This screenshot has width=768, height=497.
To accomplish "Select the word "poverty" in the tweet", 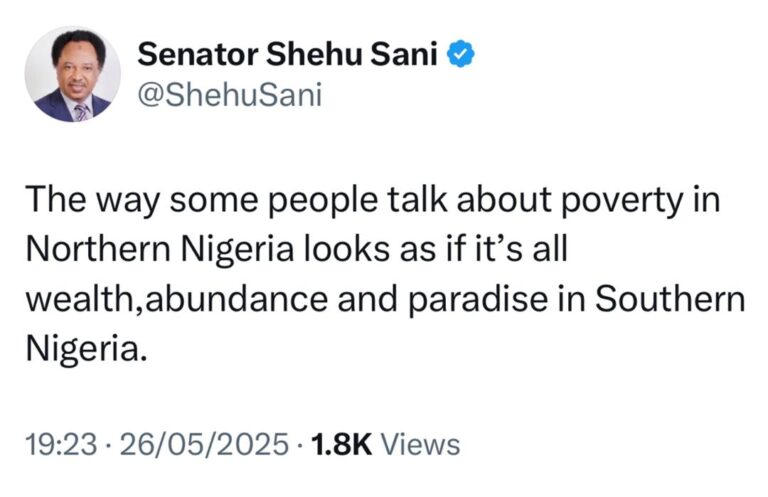I will click(x=622, y=201).
